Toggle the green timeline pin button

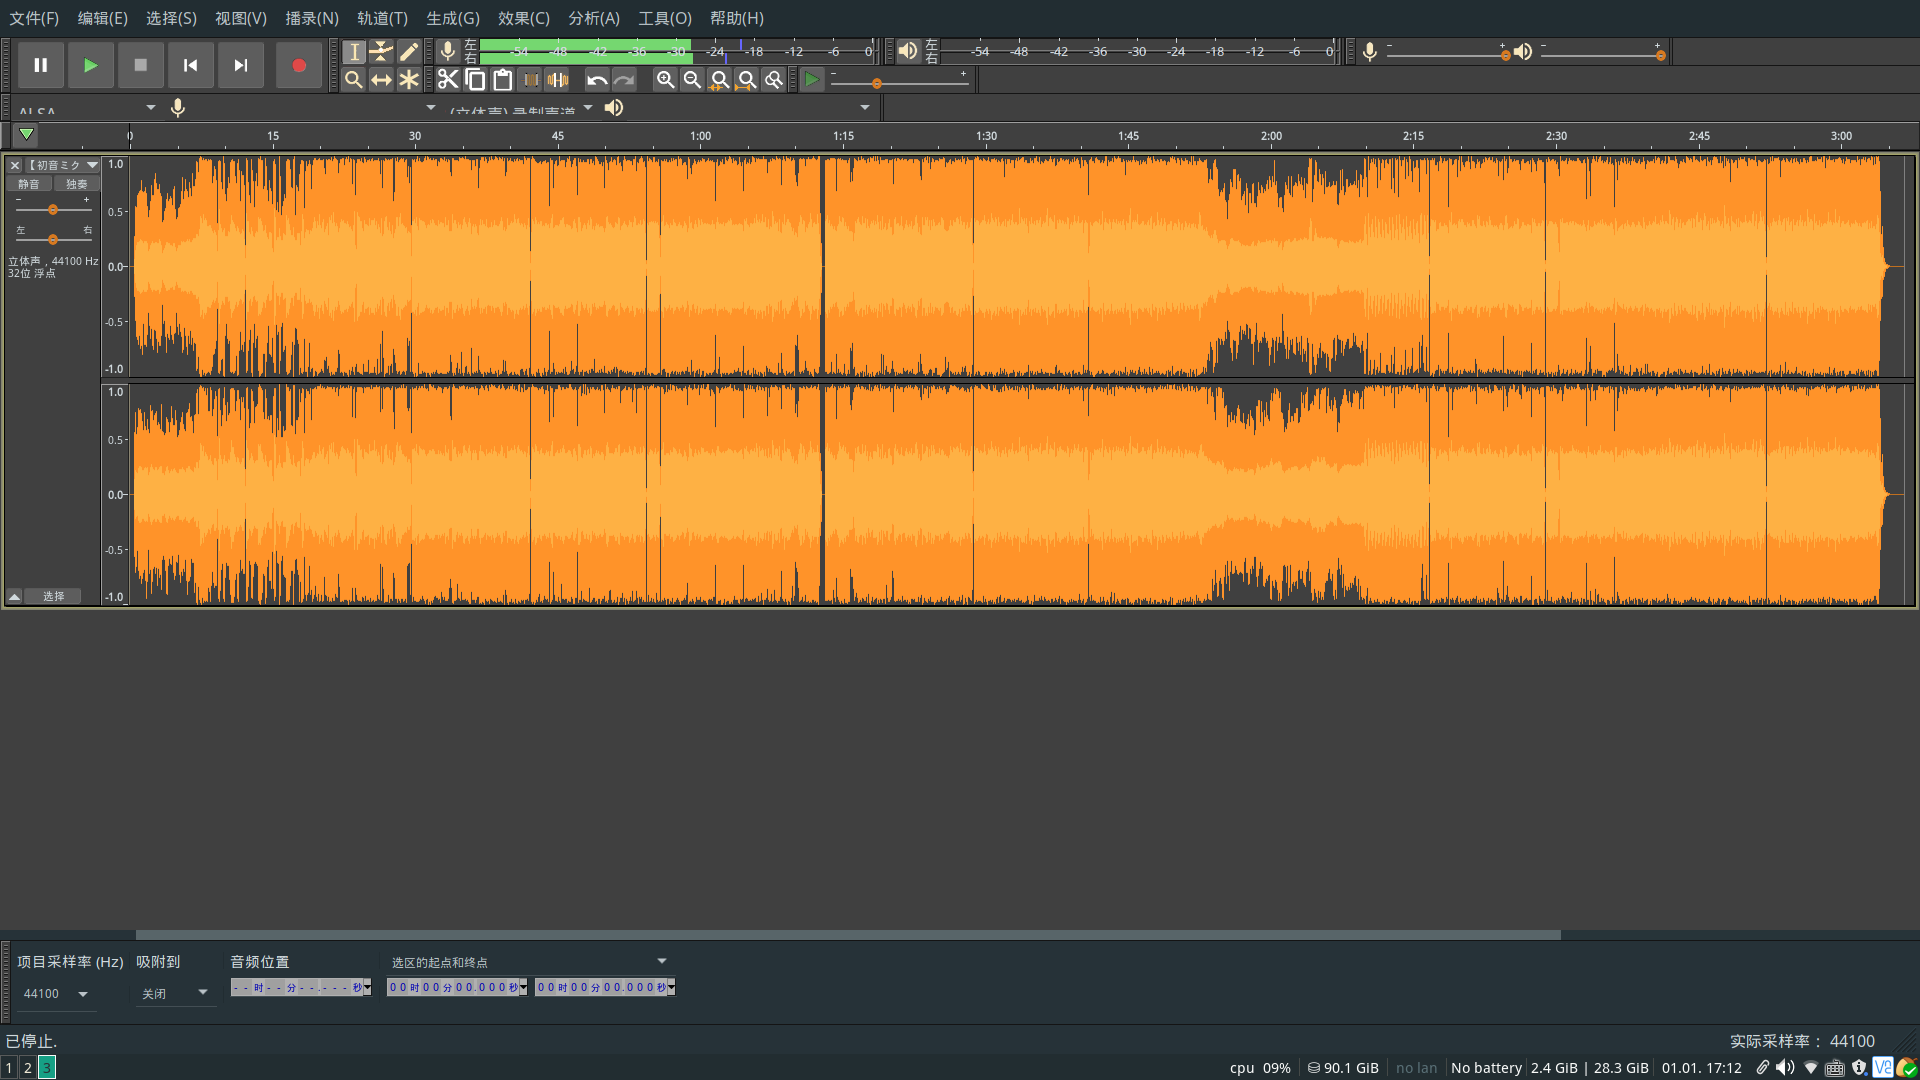point(26,134)
